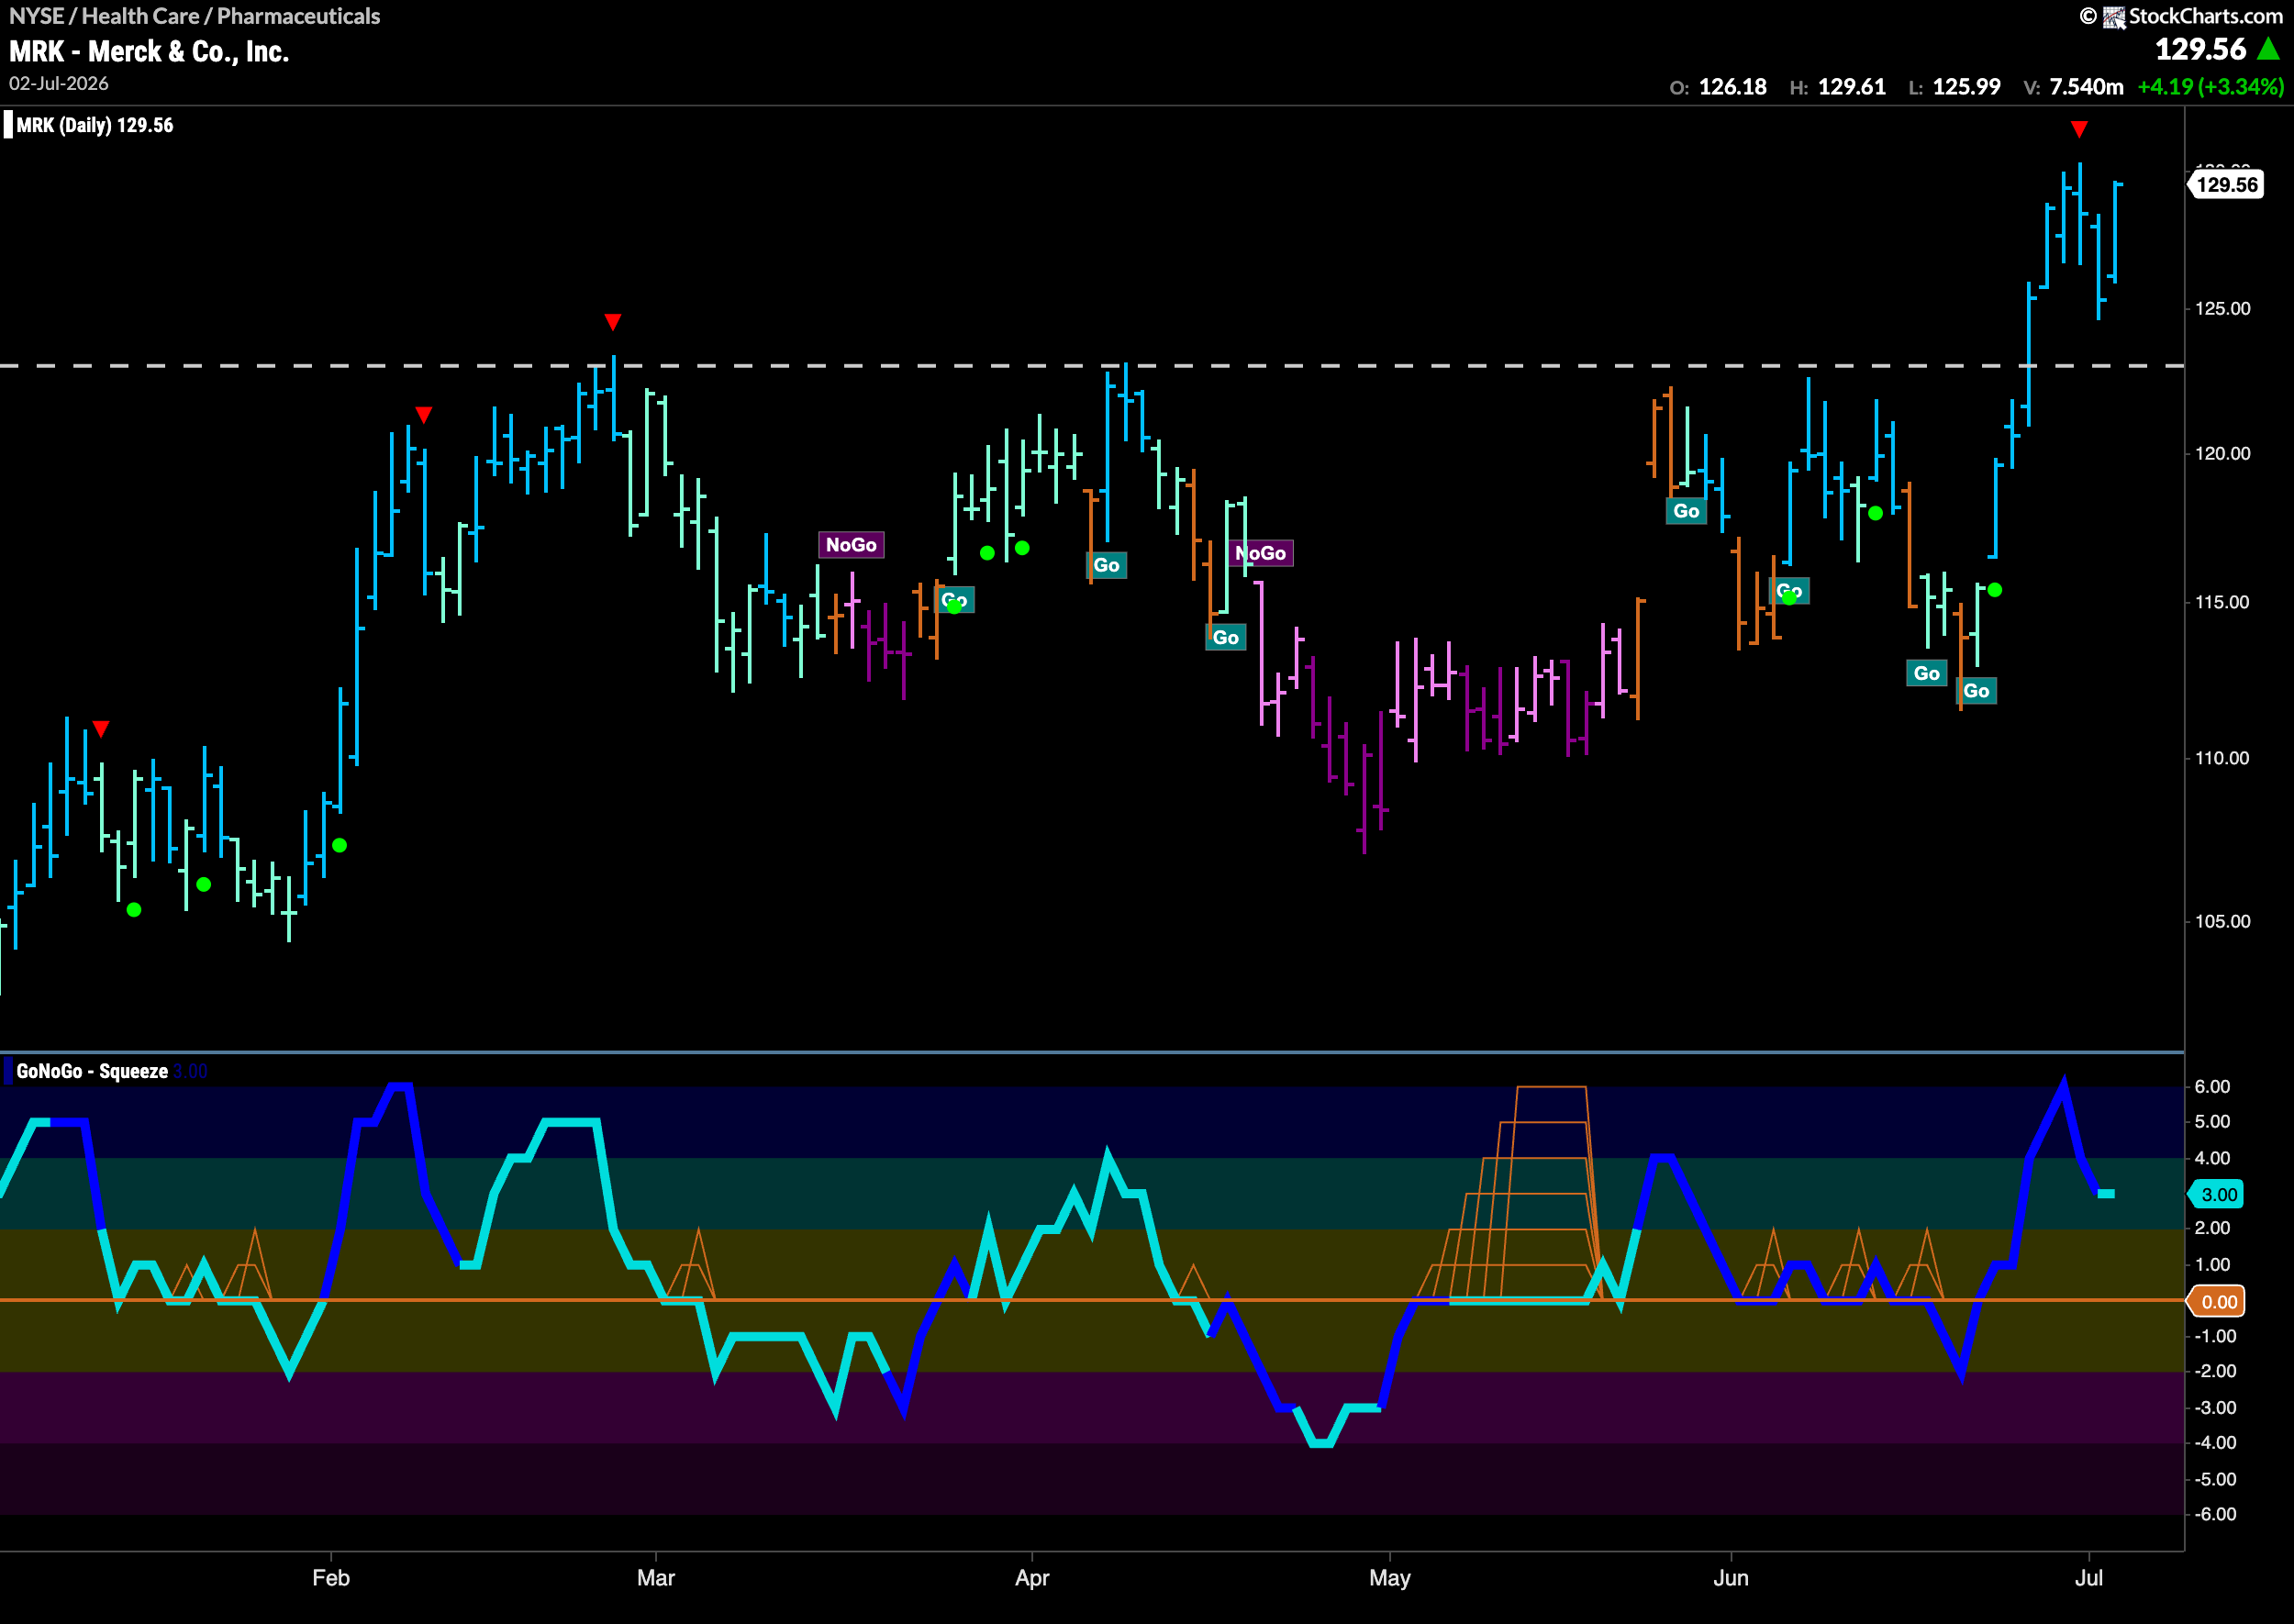The width and height of the screenshot is (2294, 1624).
Task: Click the -6.00 oscillator axis label
Action: click(2214, 1514)
